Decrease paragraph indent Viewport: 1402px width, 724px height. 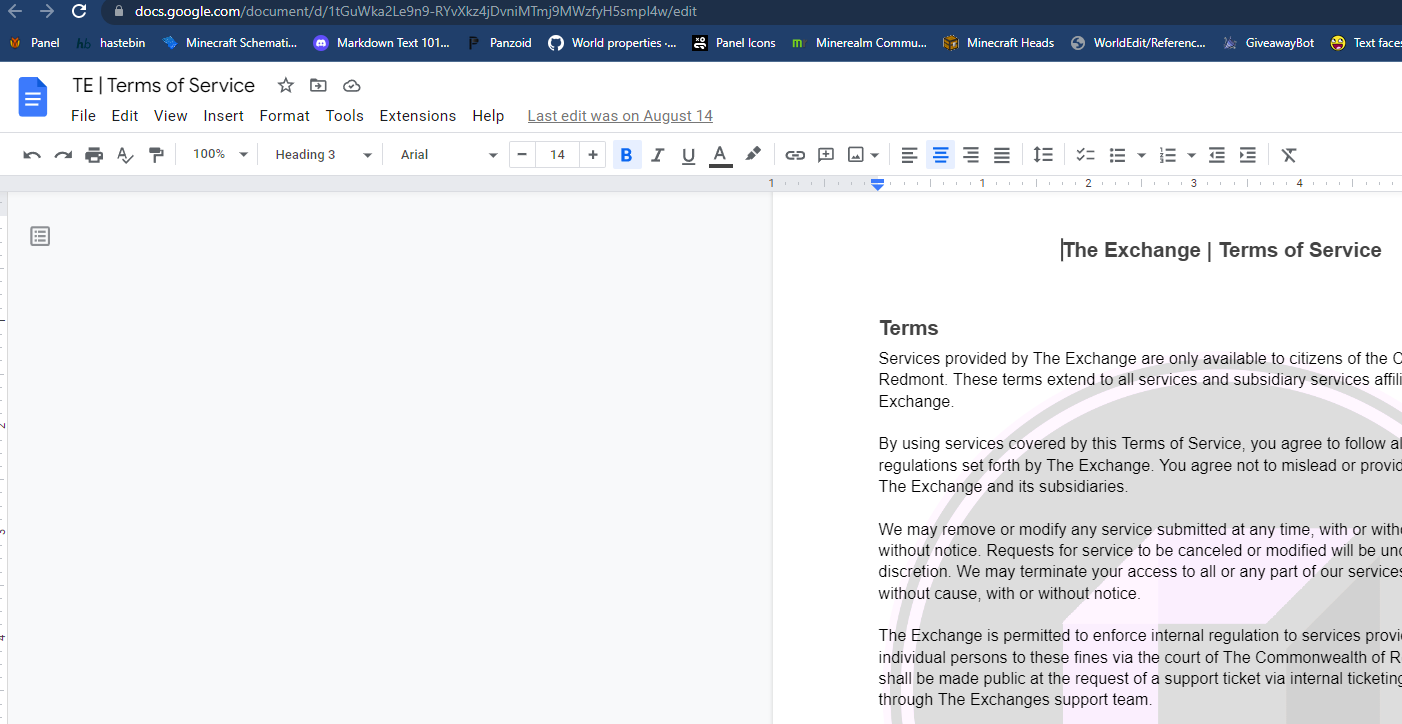tap(1216, 155)
